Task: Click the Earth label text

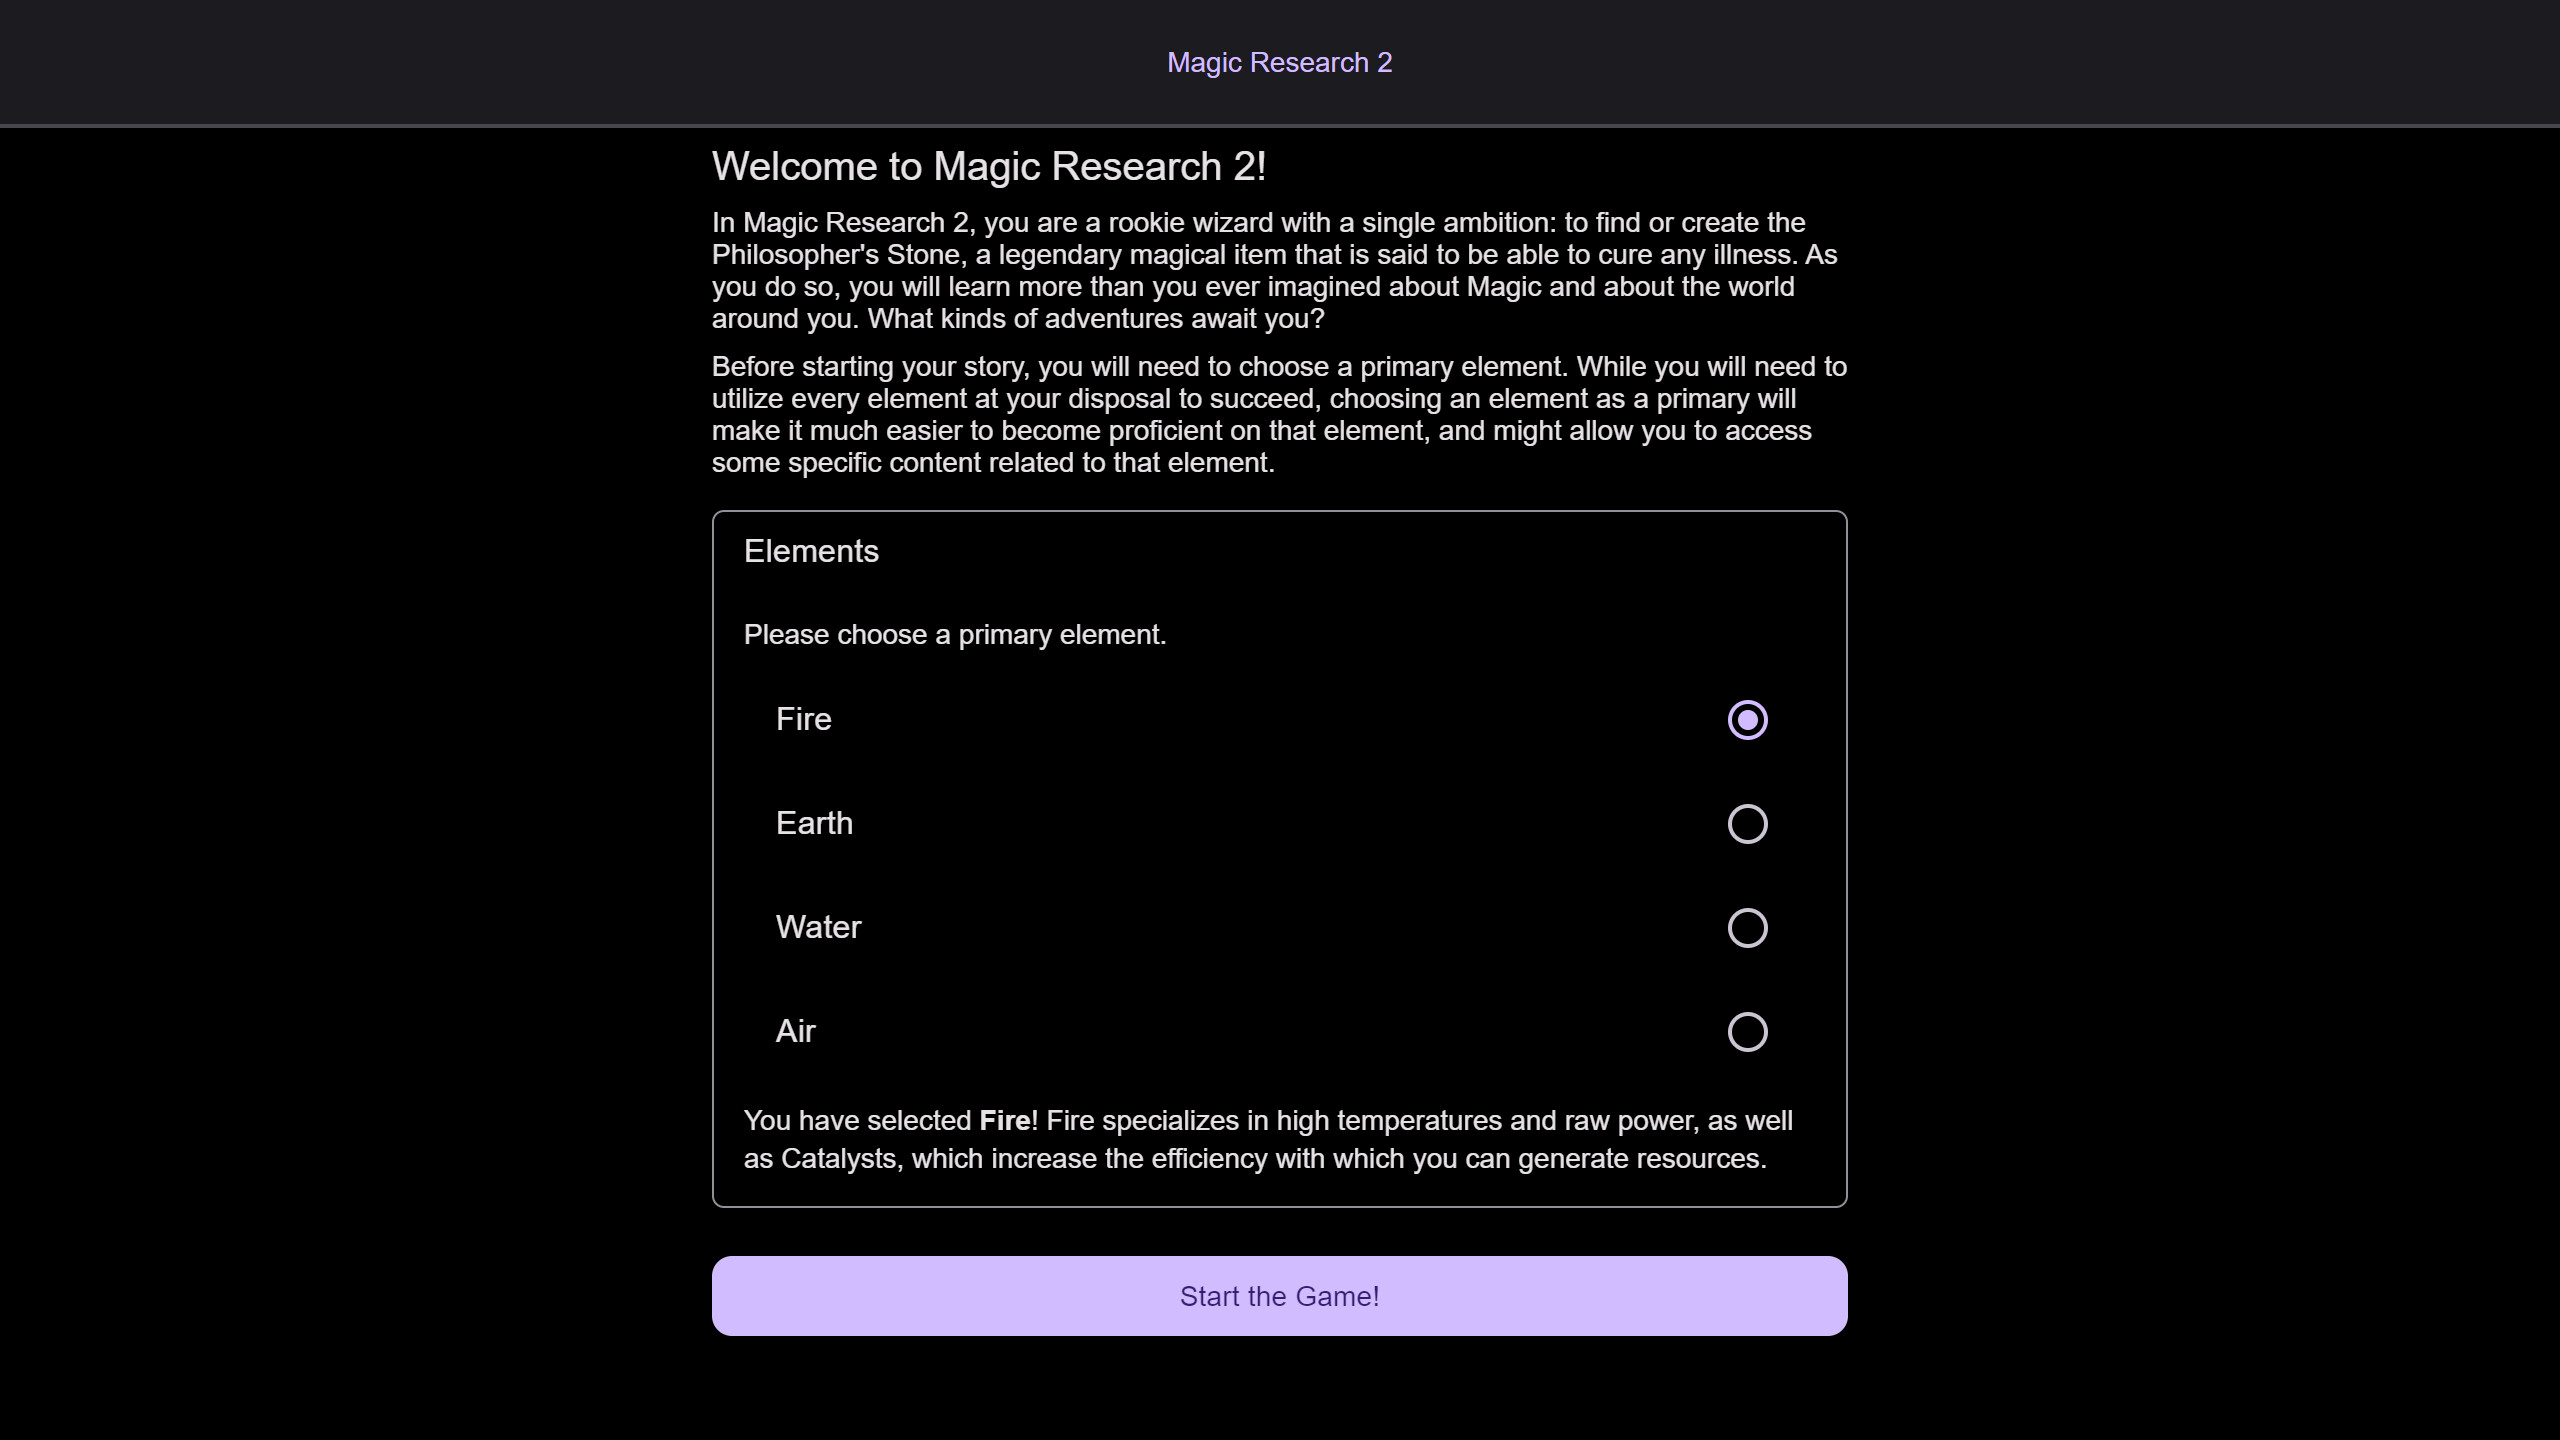Action: pyautogui.click(x=815, y=823)
